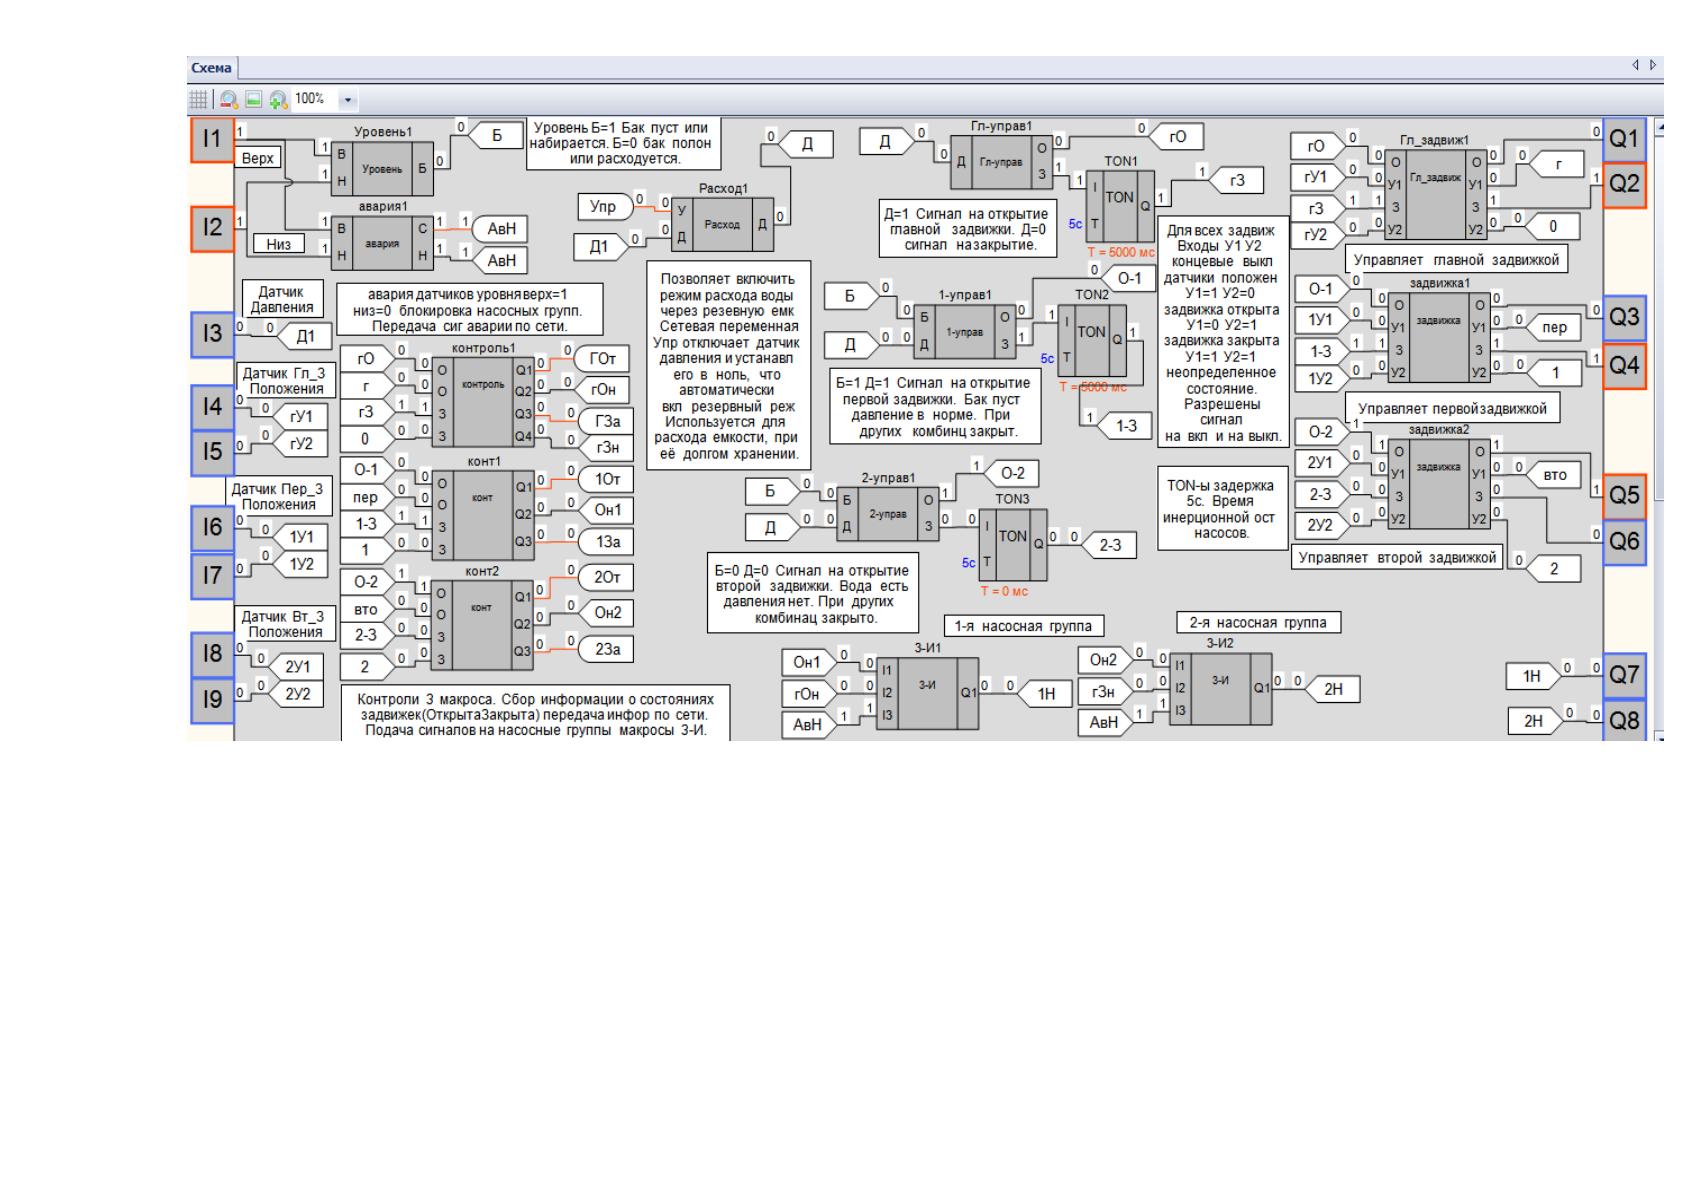Toggle the grid display icon
1684x1191 pixels.
click(x=199, y=99)
